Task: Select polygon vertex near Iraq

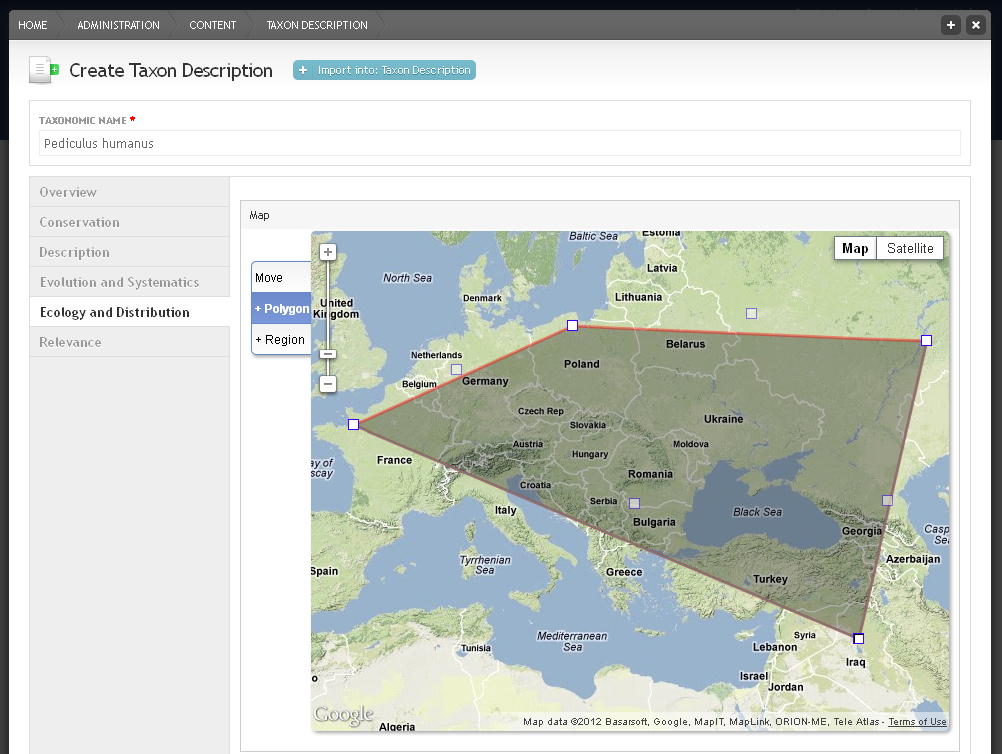Action: coord(859,638)
